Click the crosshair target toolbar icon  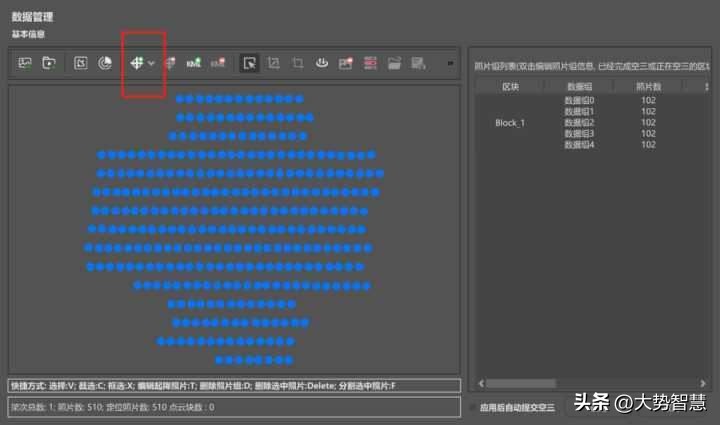[x=136, y=63]
